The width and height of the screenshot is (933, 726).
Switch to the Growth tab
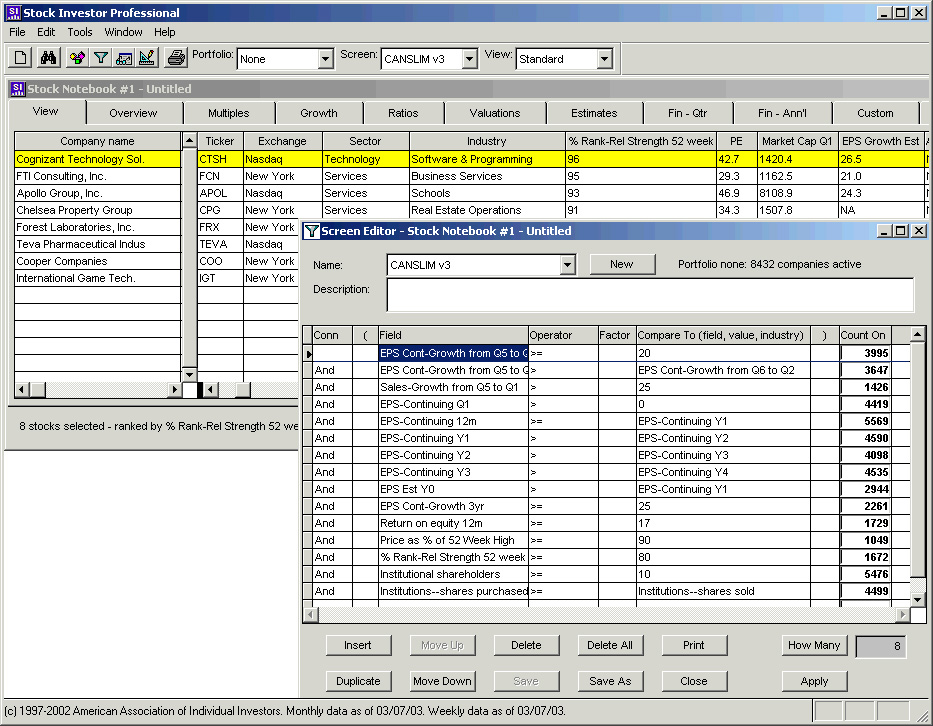coord(319,113)
